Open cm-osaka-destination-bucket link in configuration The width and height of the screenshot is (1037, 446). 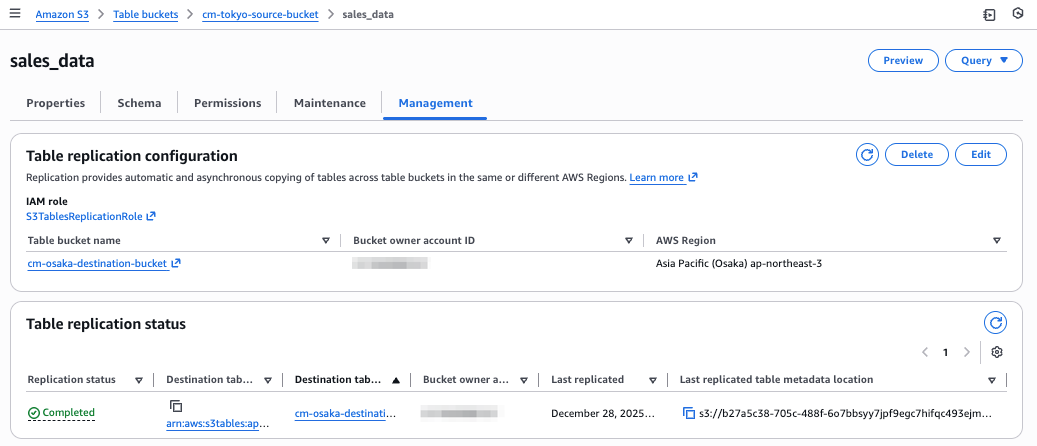[97, 263]
